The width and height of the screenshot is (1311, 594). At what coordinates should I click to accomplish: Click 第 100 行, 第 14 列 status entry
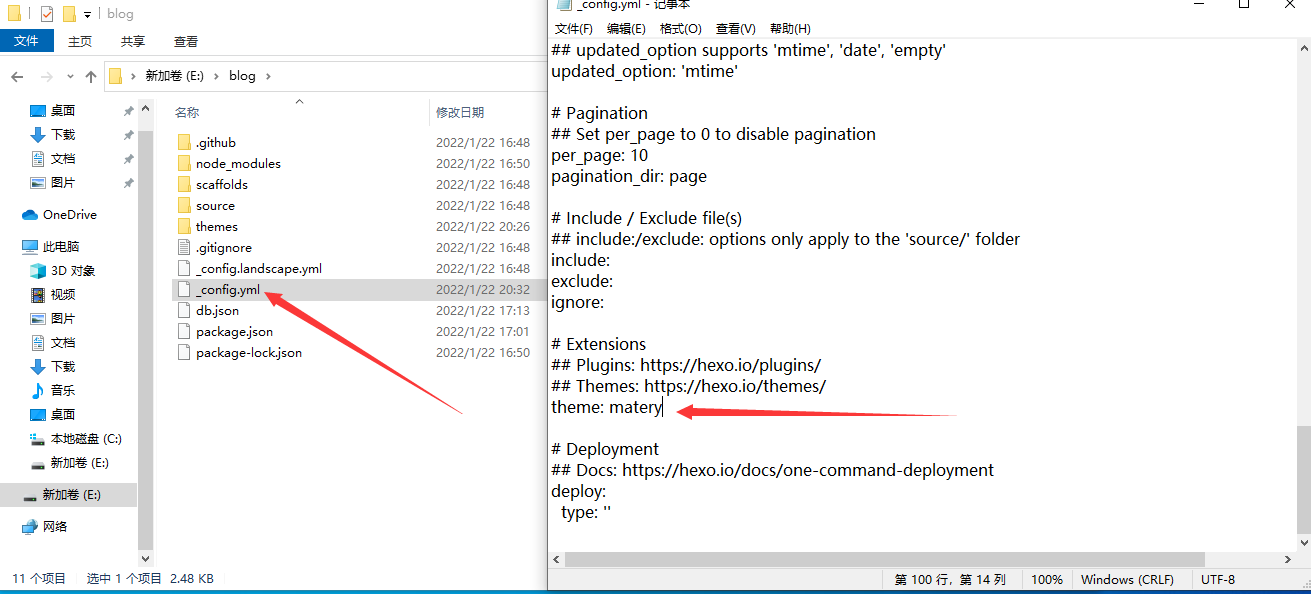click(950, 579)
